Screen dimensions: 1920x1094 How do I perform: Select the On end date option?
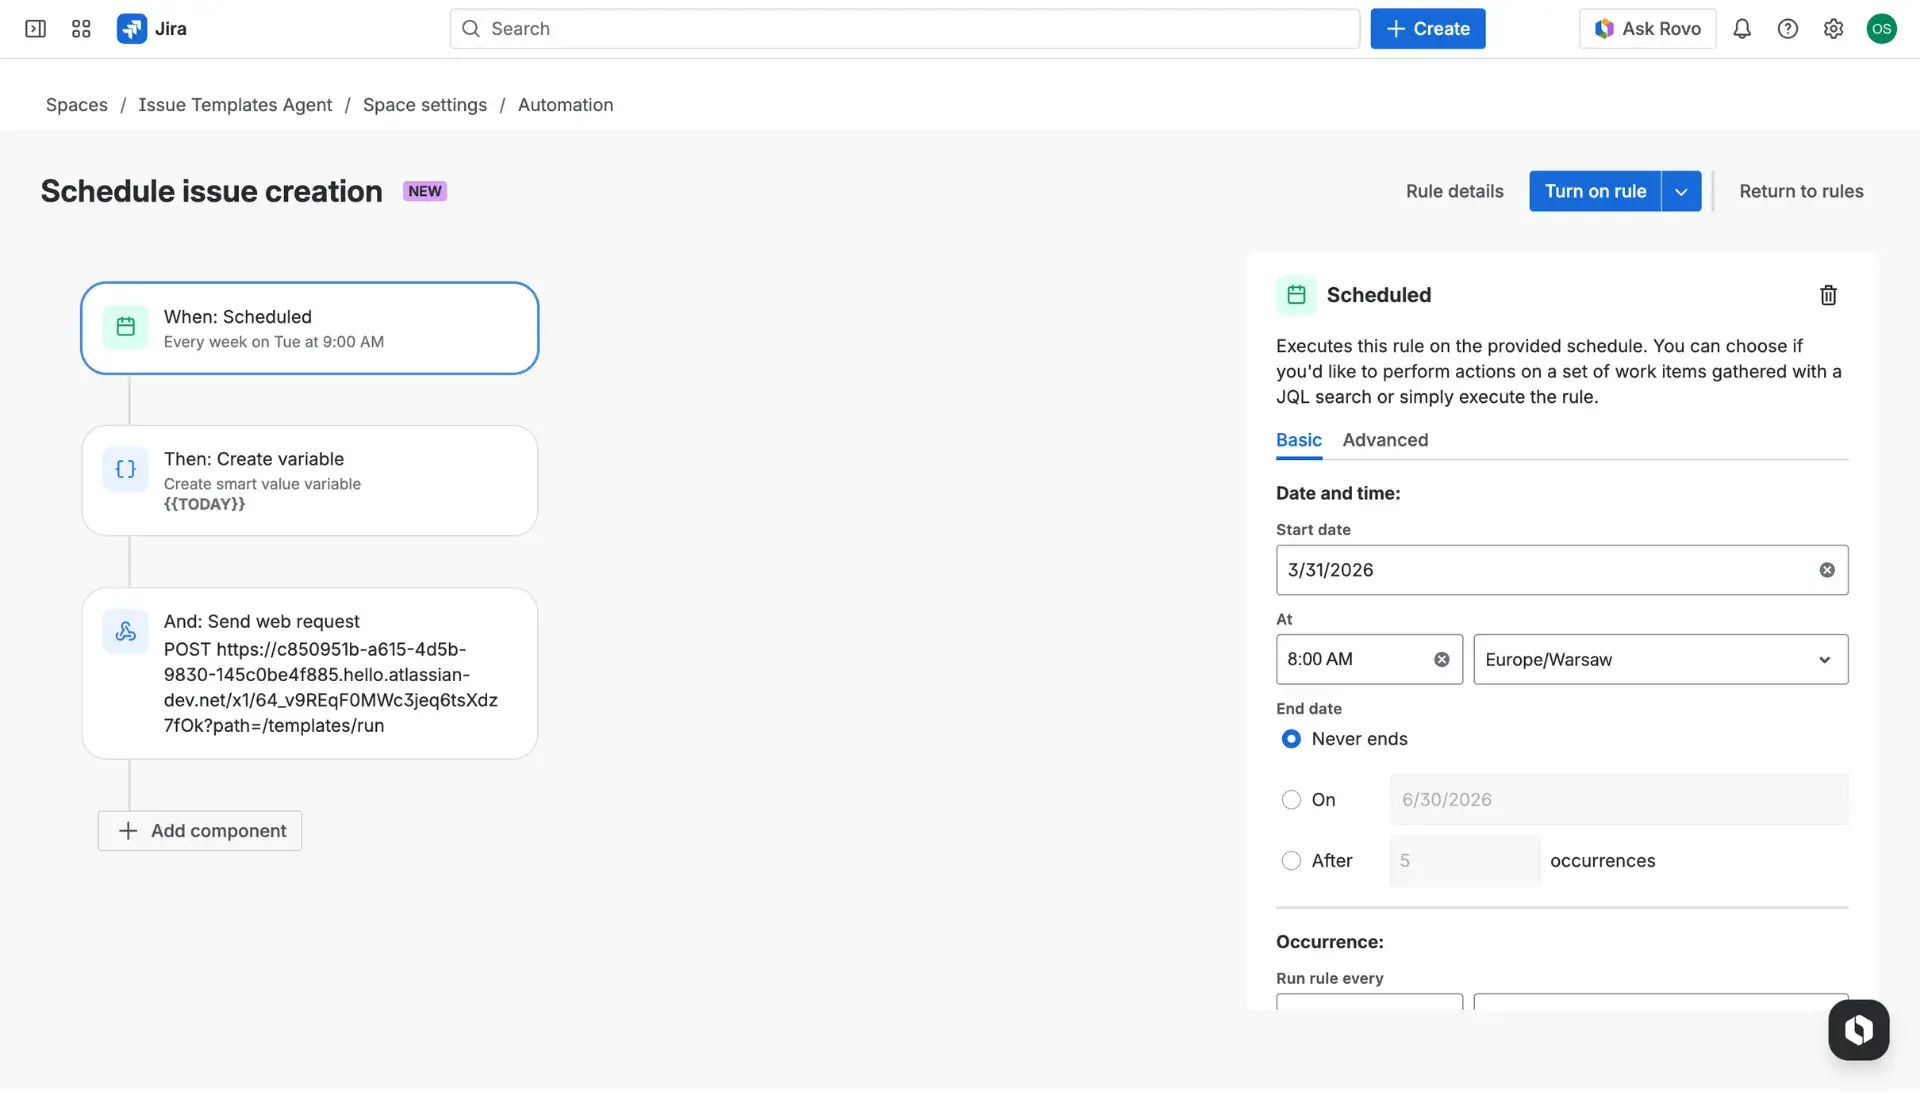coord(1291,799)
